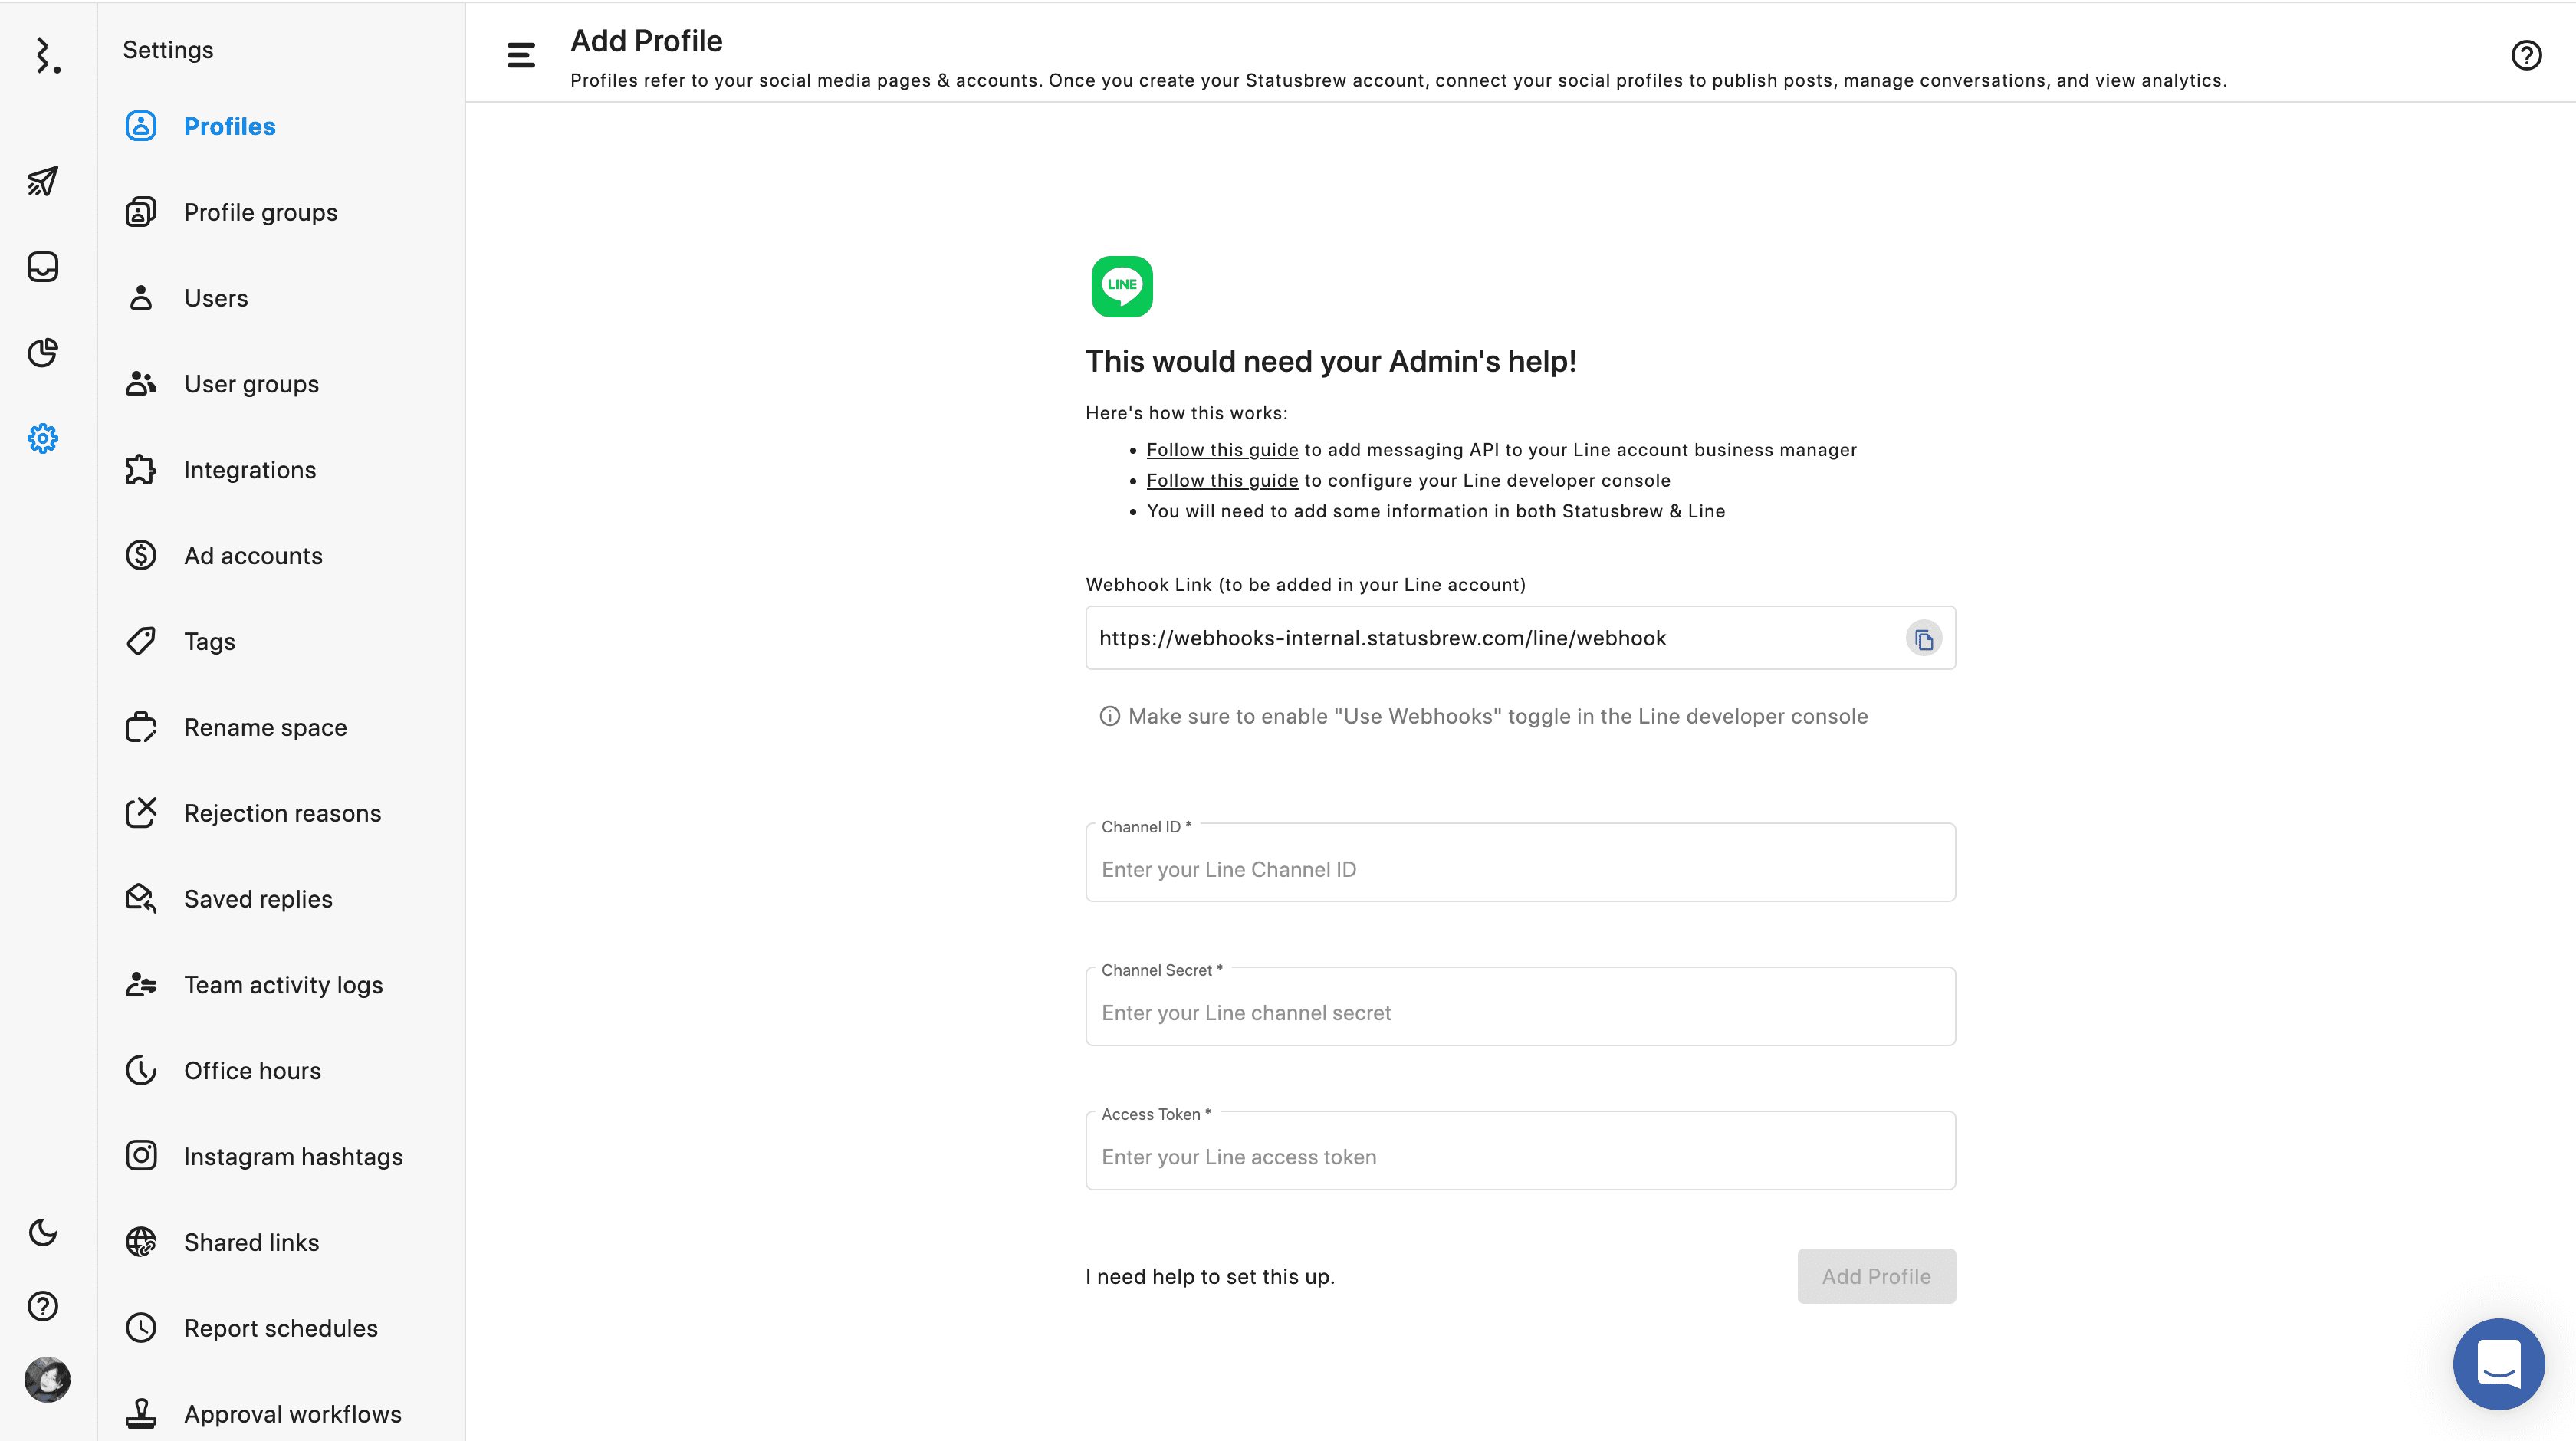Viewport: 2576px width, 1441px height.
Task: Open Instagram hashtags settings
Action: point(293,1157)
